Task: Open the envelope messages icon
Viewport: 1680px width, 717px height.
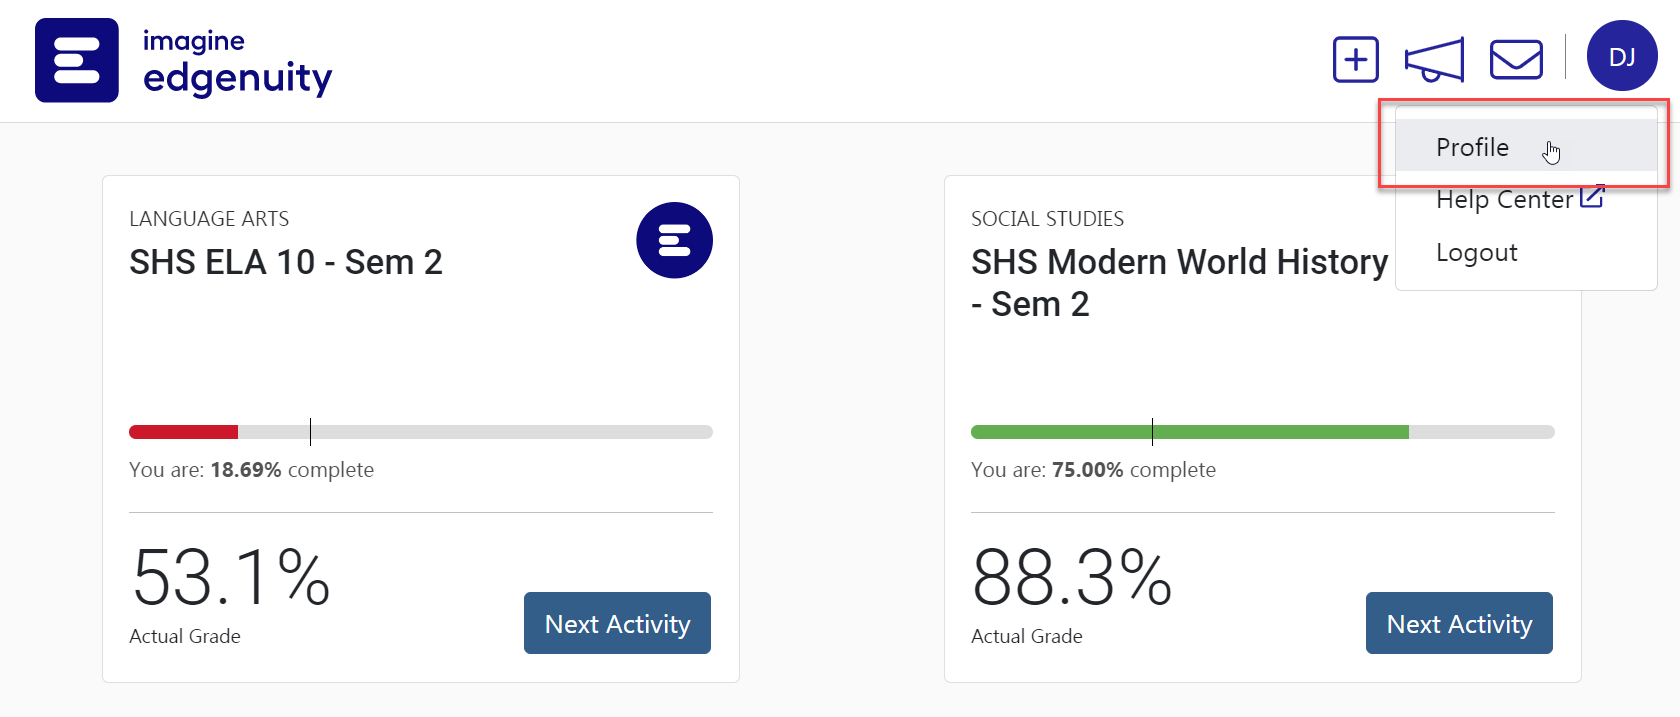Action: pyautogui.click(x=1516, y=59)
